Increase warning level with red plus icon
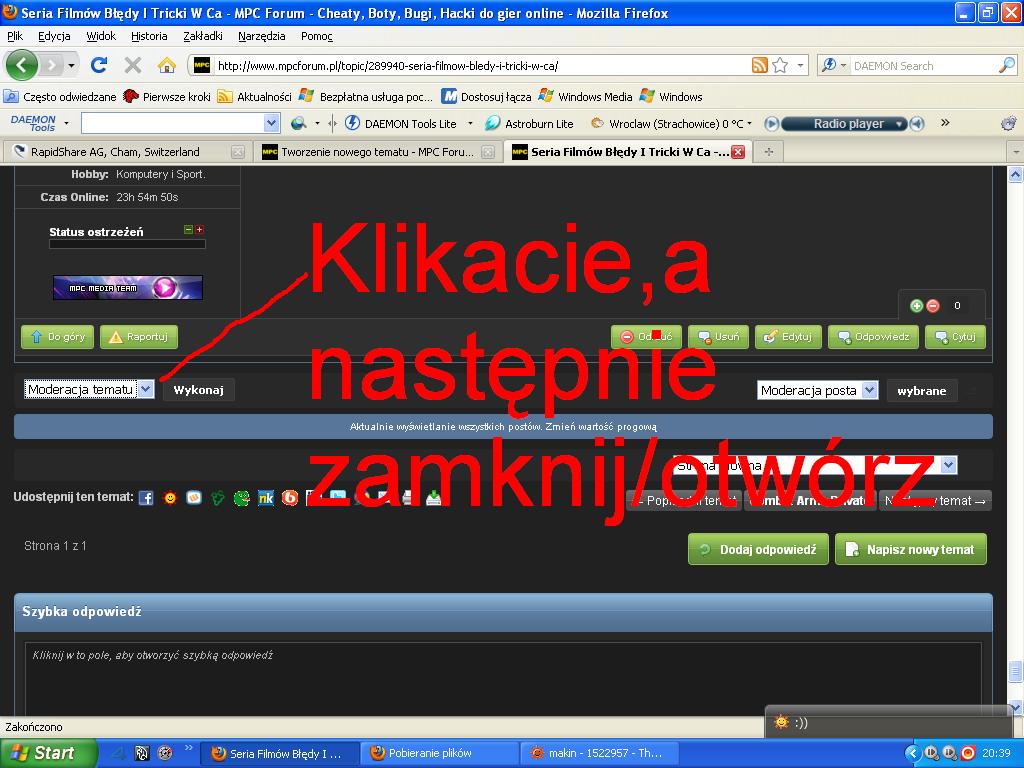Screen dimensions: 1024x768 click(200, 229)
